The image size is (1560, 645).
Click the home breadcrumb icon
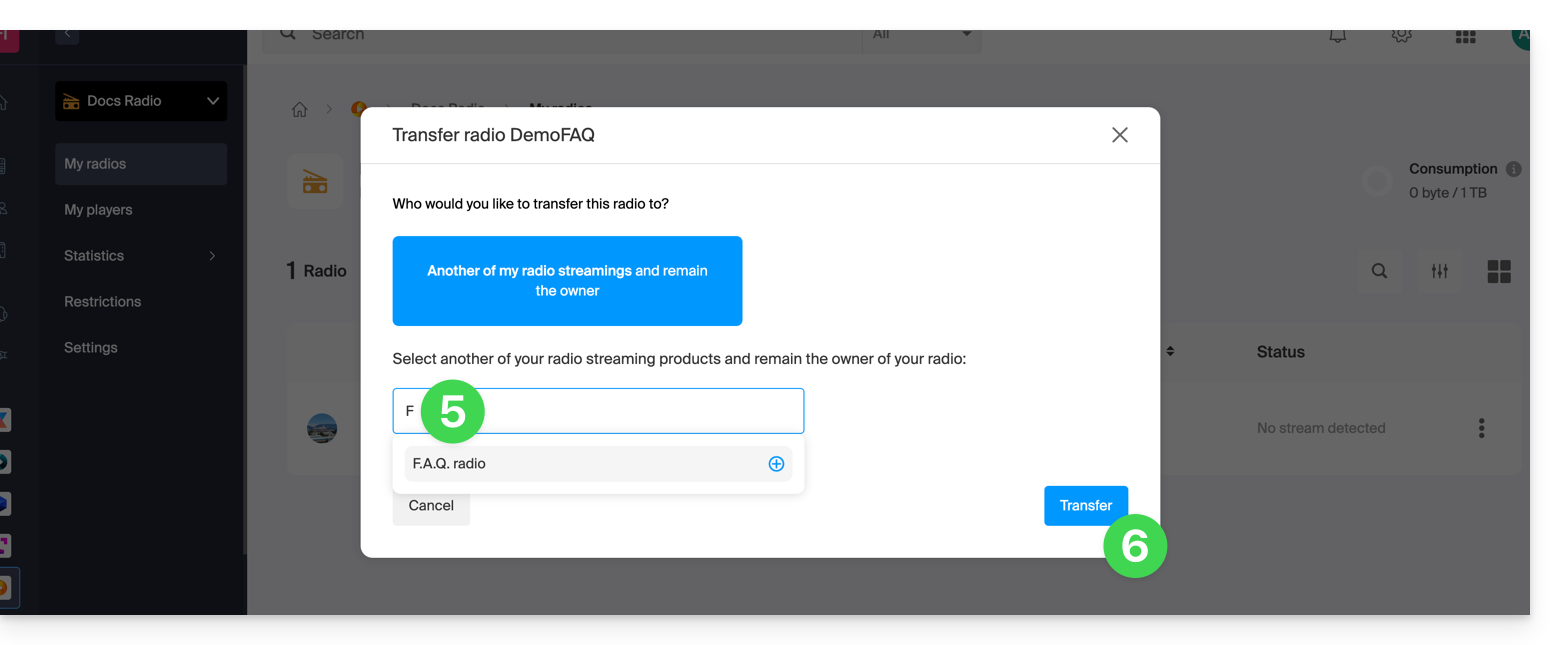click(299, 110)
